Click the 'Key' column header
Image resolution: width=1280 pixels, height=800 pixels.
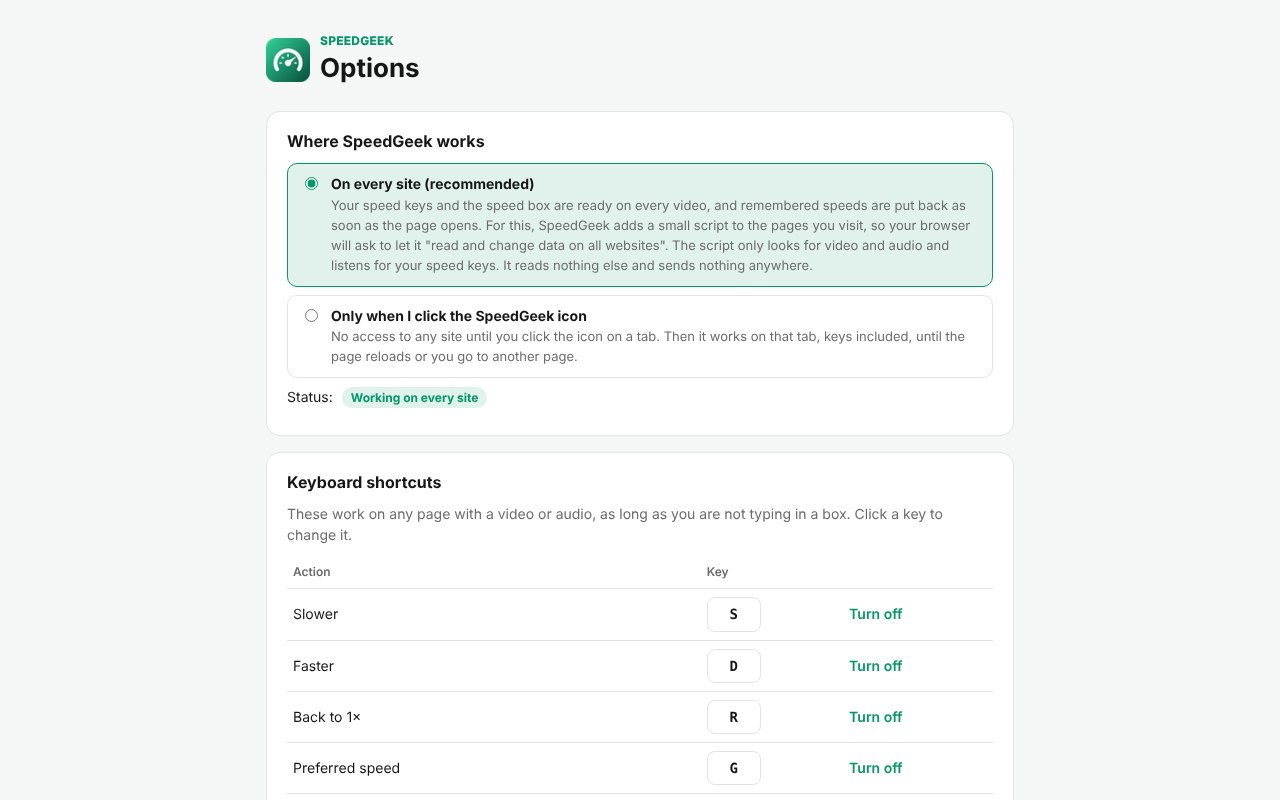[718, 572]
